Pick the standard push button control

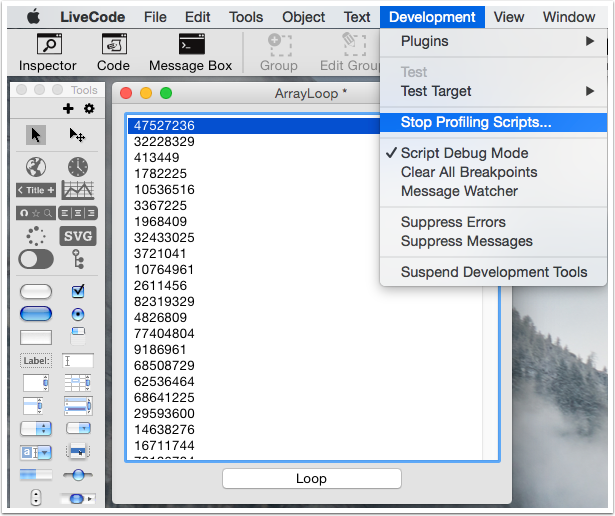(x=36, y=292)
